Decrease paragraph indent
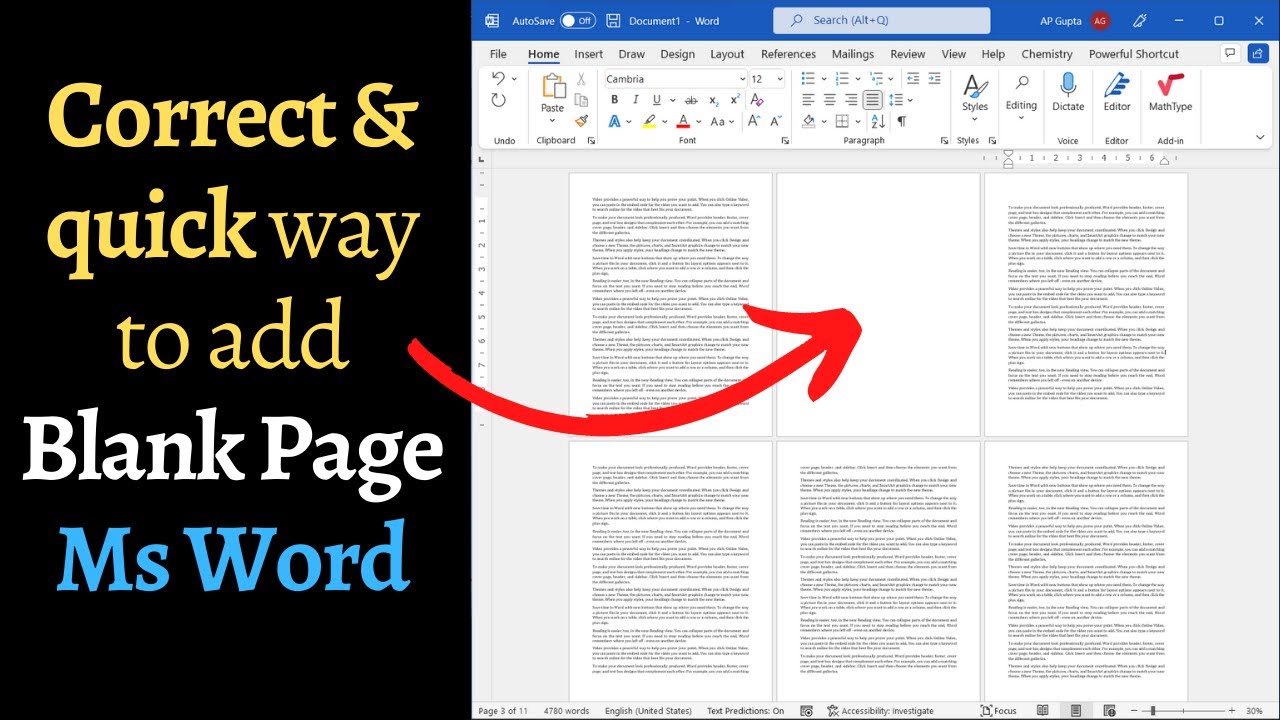This screenshot has width=1280, height=720. pyautogui.click(x=912, y=79)
